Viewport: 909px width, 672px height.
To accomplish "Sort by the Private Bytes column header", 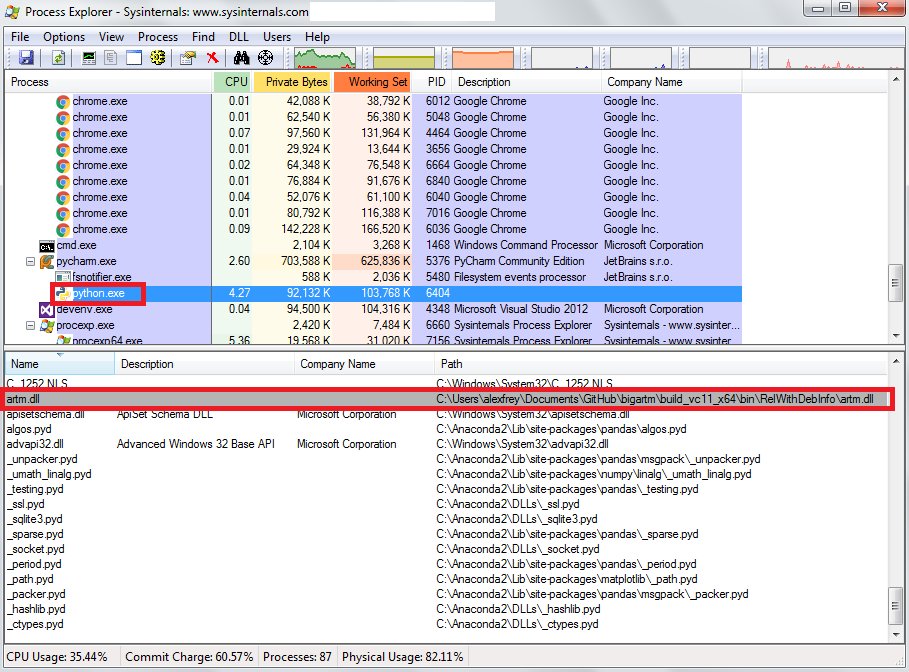I will click(x=292, y=82).
